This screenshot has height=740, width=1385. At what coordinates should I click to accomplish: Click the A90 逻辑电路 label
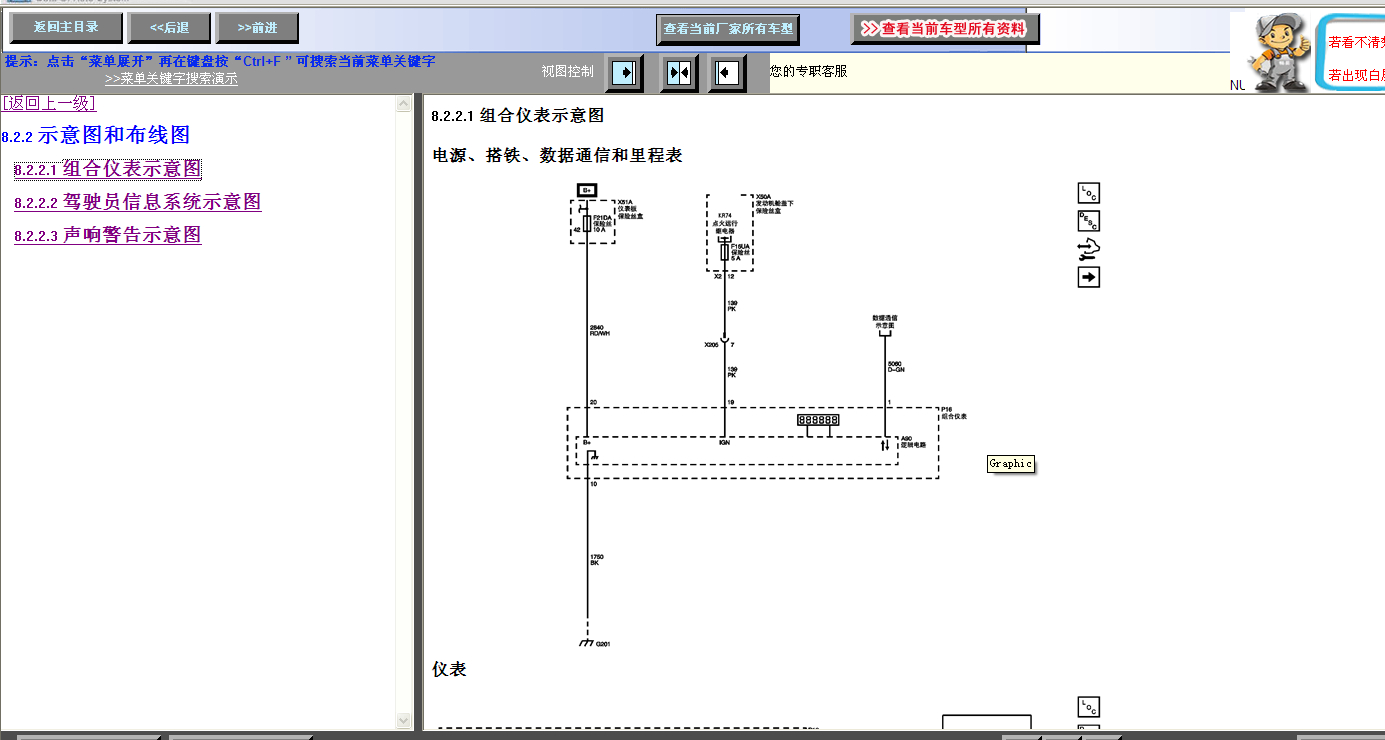tap(913, 441)
